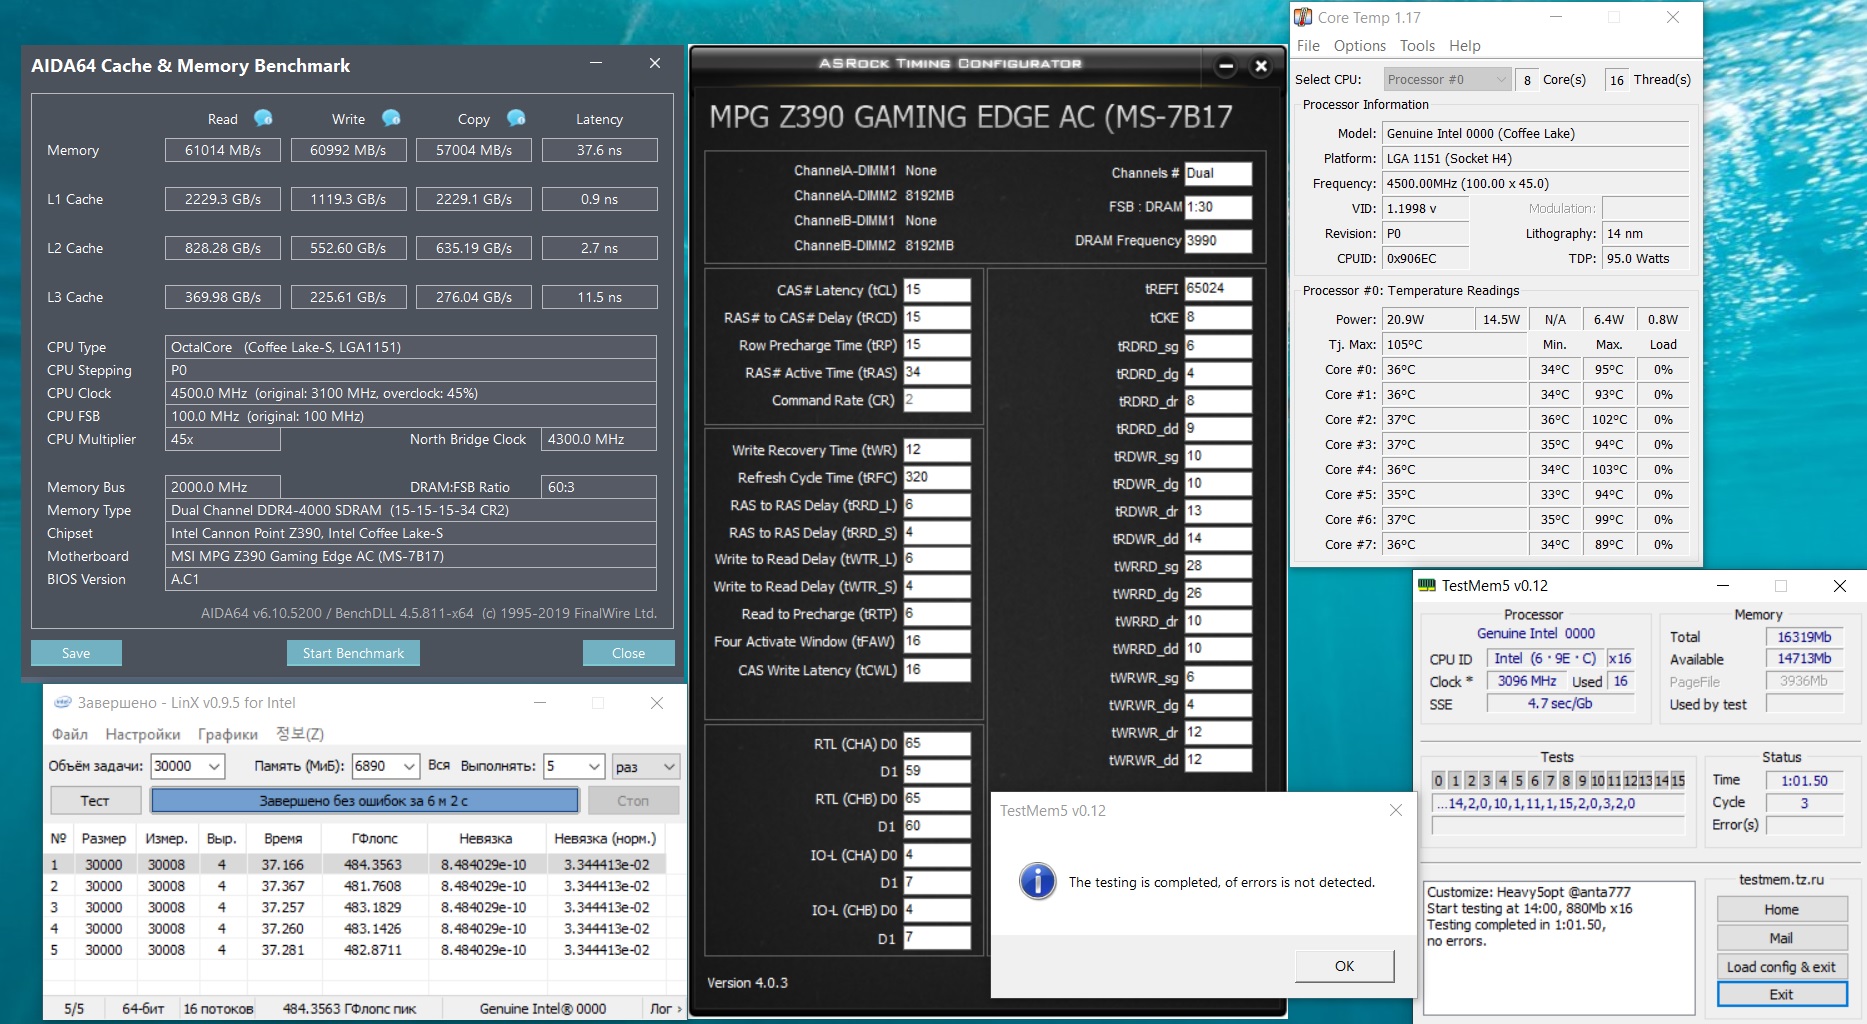Click the AIDA64 Motherboard field value
The width and height of the screenshot is (1867, 1024).
tap(410, 556)
